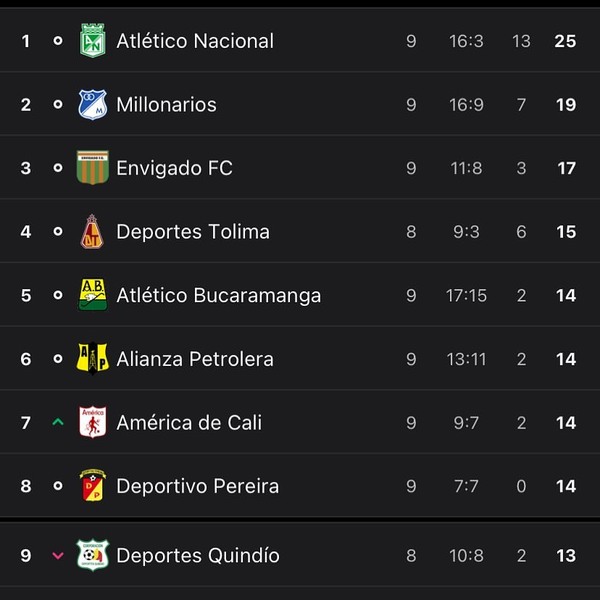This screenshot has width=600, height=600.
Task: Select the América de Cali team name
Action: point(189,422)
